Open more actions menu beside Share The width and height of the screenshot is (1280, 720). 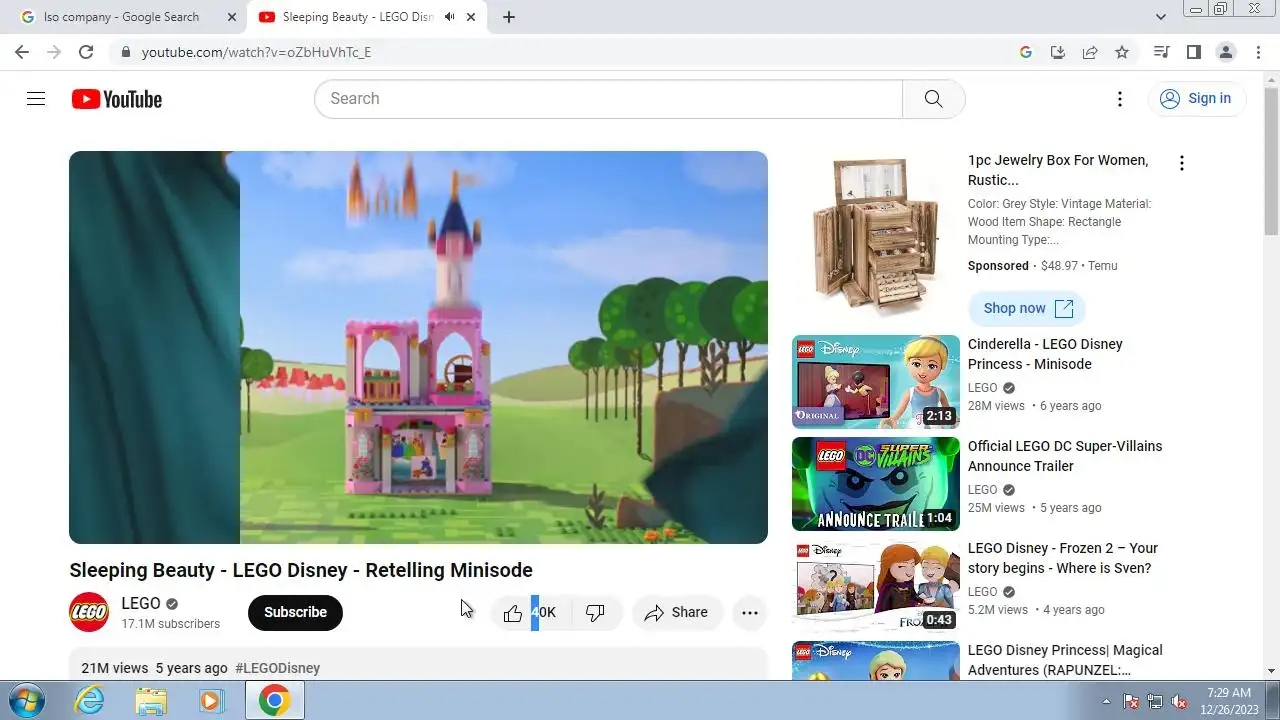(750, 613)
